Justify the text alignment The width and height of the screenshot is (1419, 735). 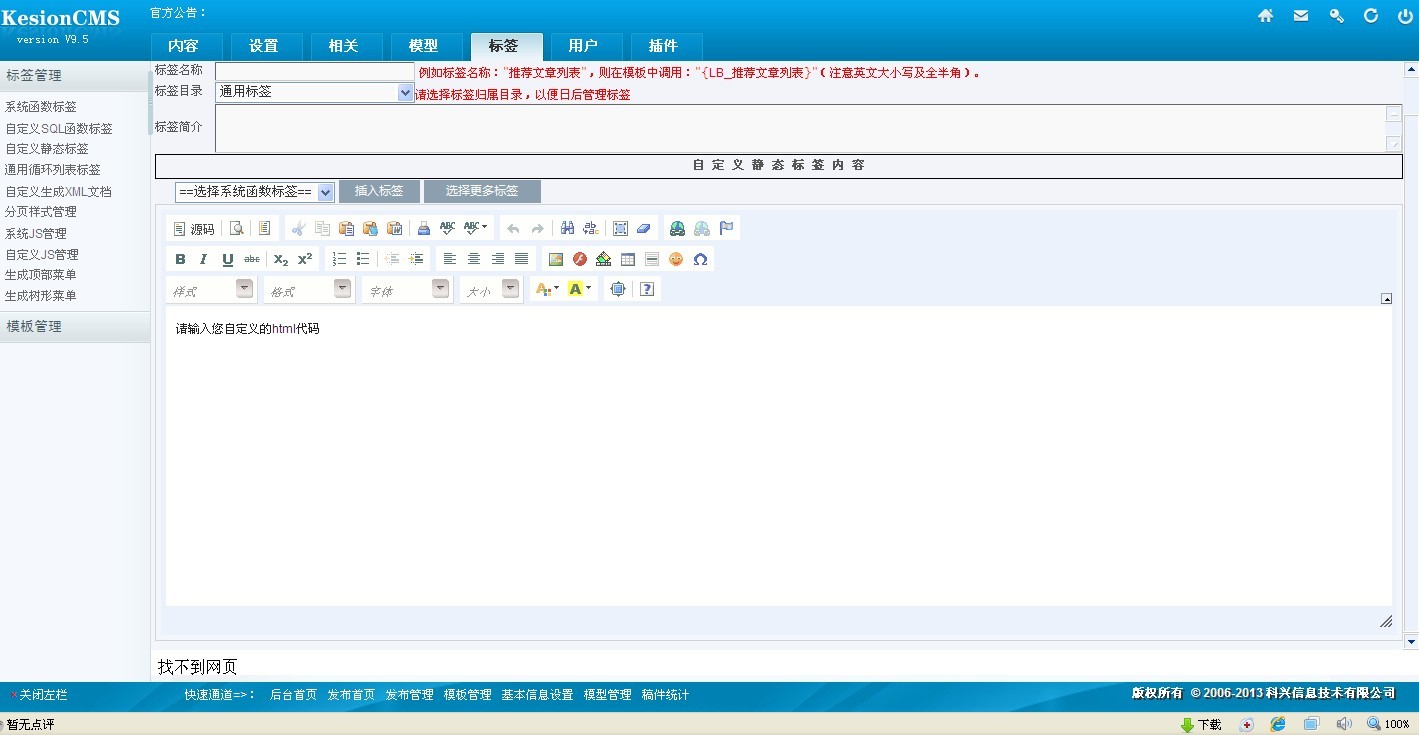click(521, 259)
